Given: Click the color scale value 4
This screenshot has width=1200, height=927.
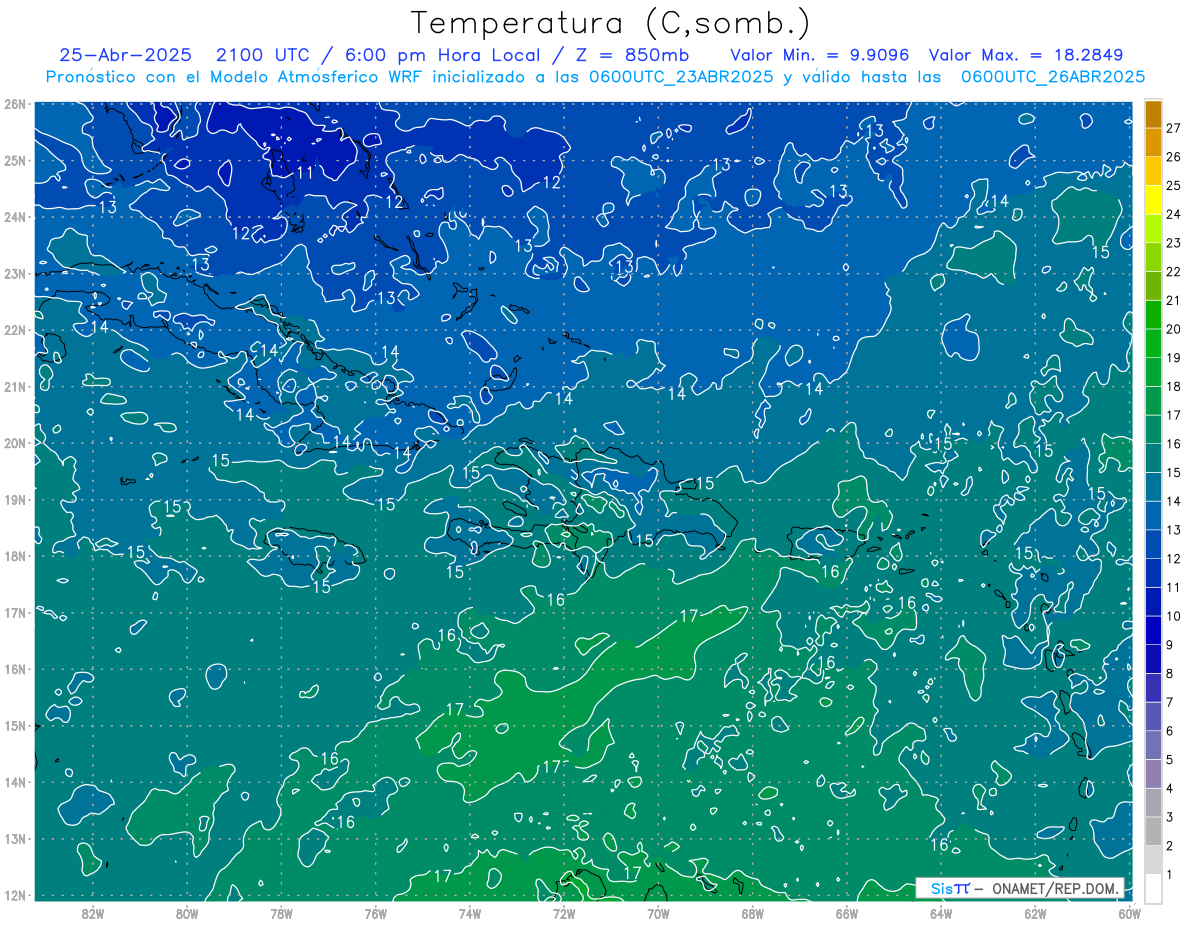Looking at the screenshot, I should 1170,789.
